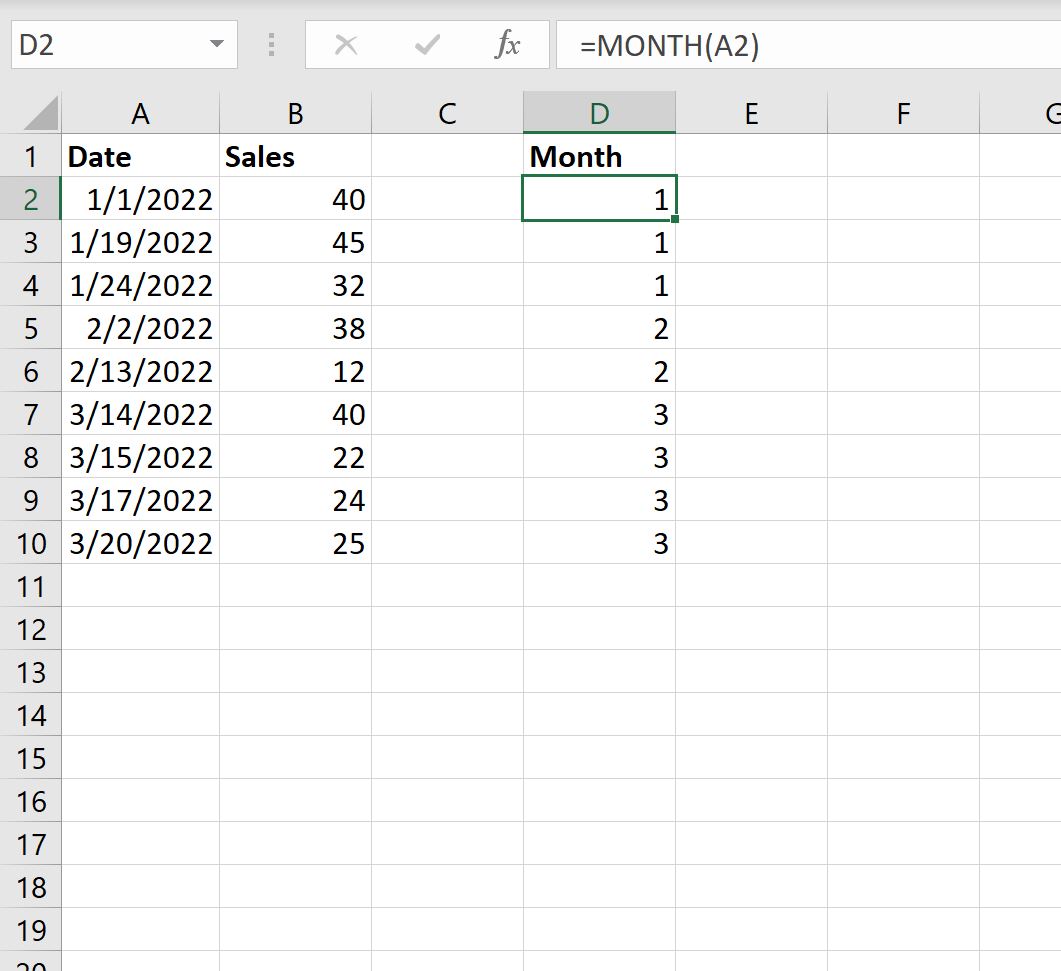Screen dimensions: 1061x971
Task: Click Month value in row 3
Action: pos(600,242)
